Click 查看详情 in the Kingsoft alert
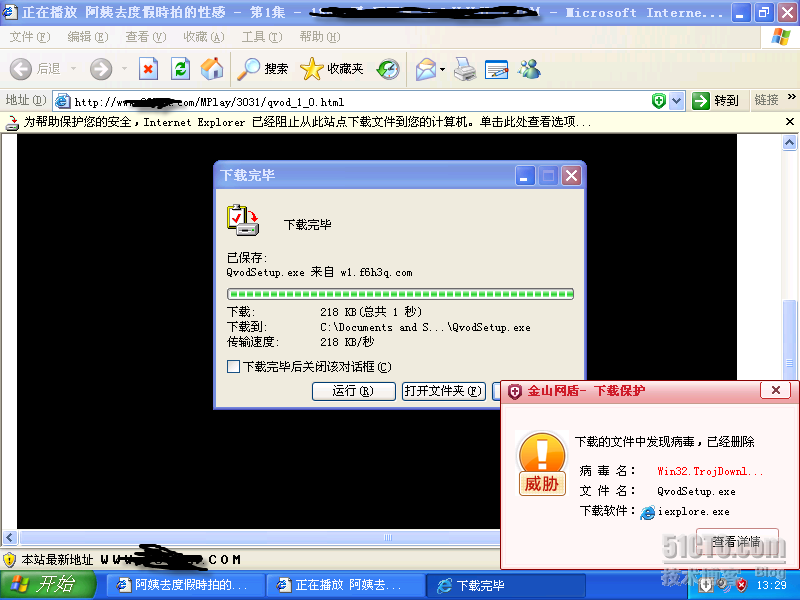800x600 pixels. point(737,541)
